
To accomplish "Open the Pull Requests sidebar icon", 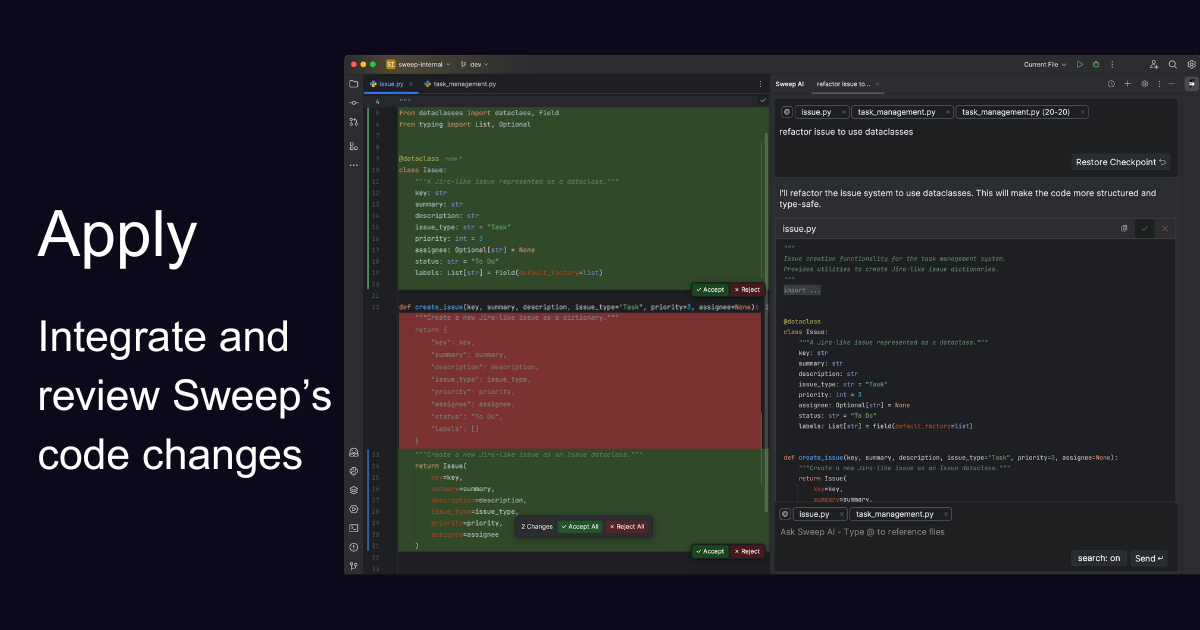I will pyautogui.click(x=354, y=122).
